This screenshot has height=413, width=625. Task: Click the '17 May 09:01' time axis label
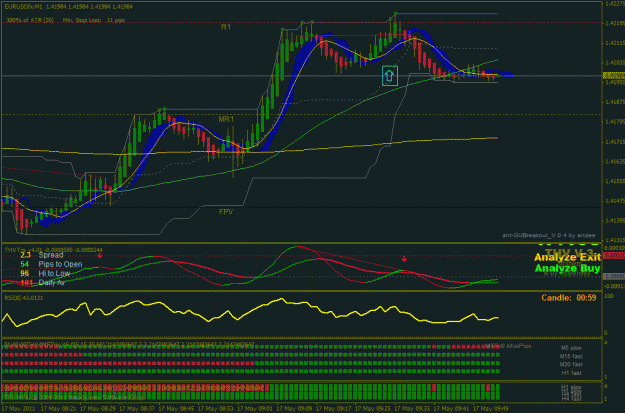pos(255,409)
